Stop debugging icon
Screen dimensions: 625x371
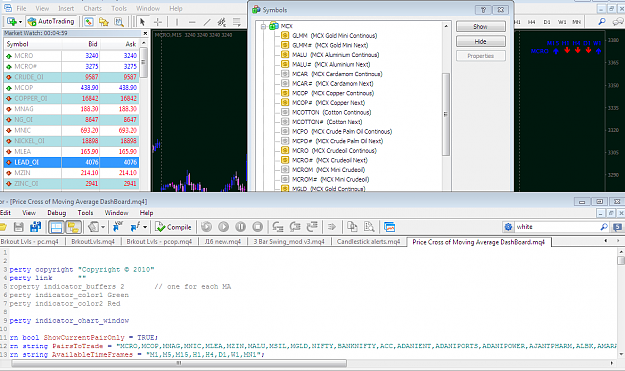pos(257,227)
